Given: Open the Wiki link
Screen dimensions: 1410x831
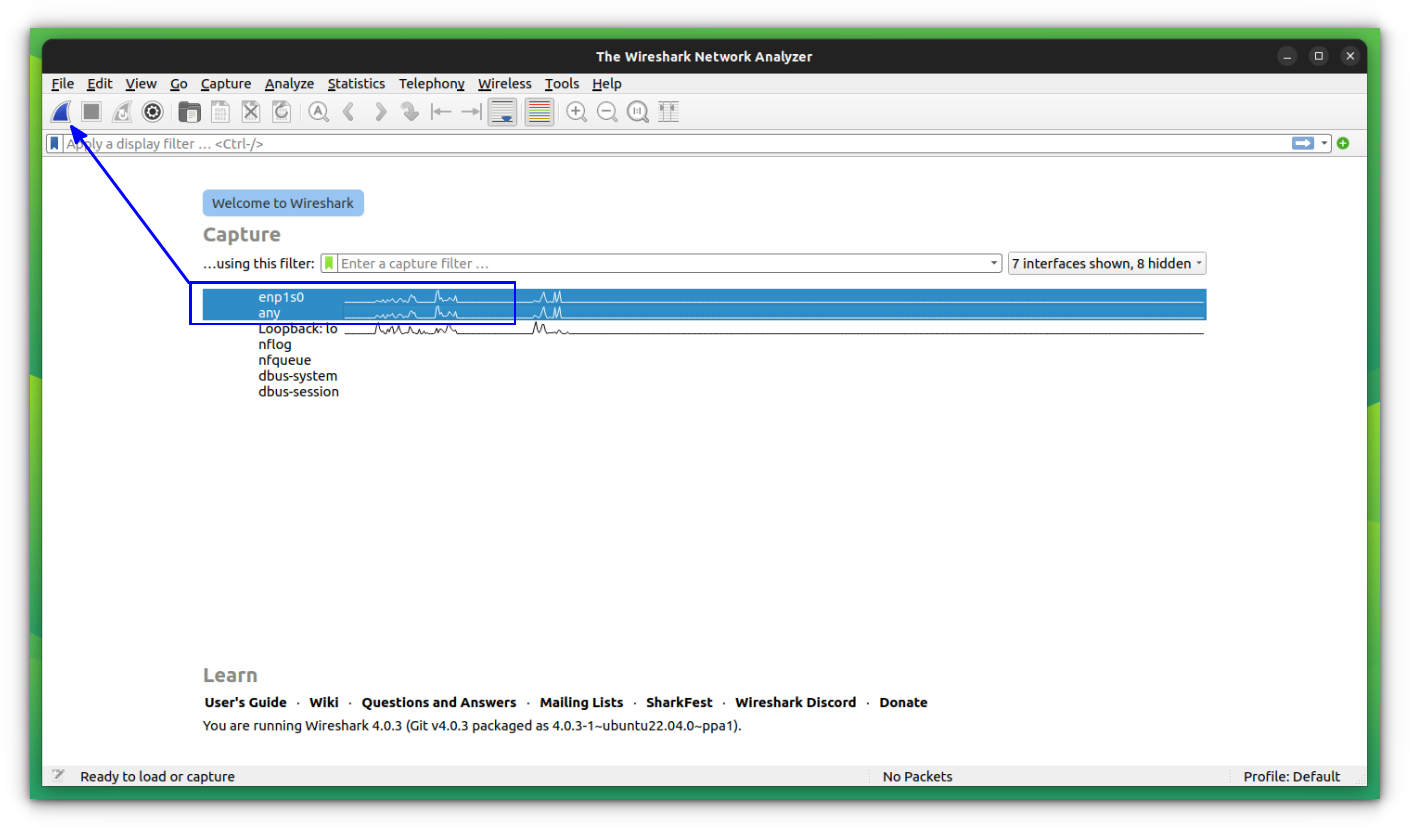Looking at the screenshot, I should tap(324, 703).
